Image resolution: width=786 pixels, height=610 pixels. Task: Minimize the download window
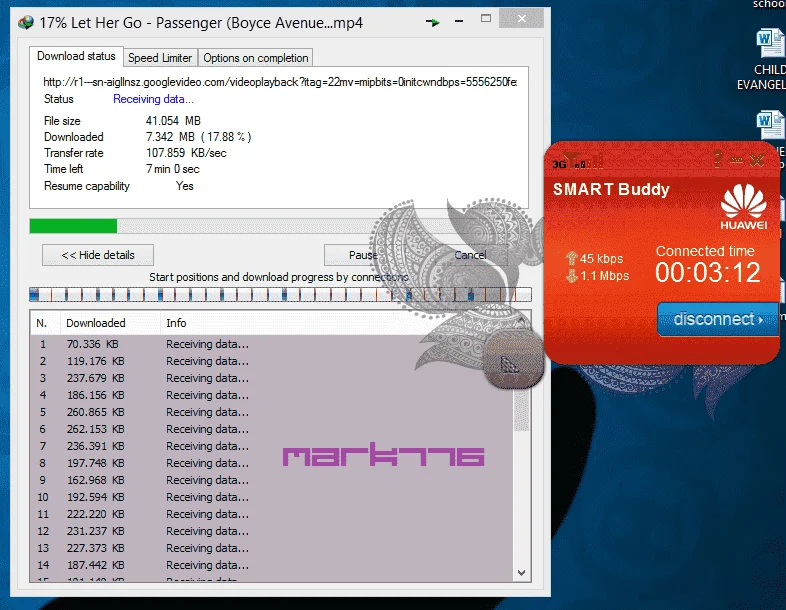click(459, 21)
